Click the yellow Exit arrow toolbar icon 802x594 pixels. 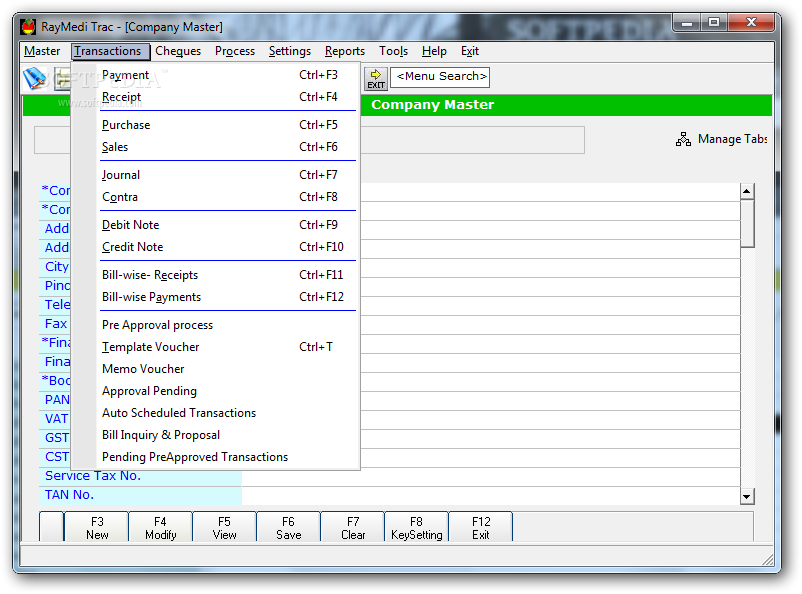click(x=375, y=79)
